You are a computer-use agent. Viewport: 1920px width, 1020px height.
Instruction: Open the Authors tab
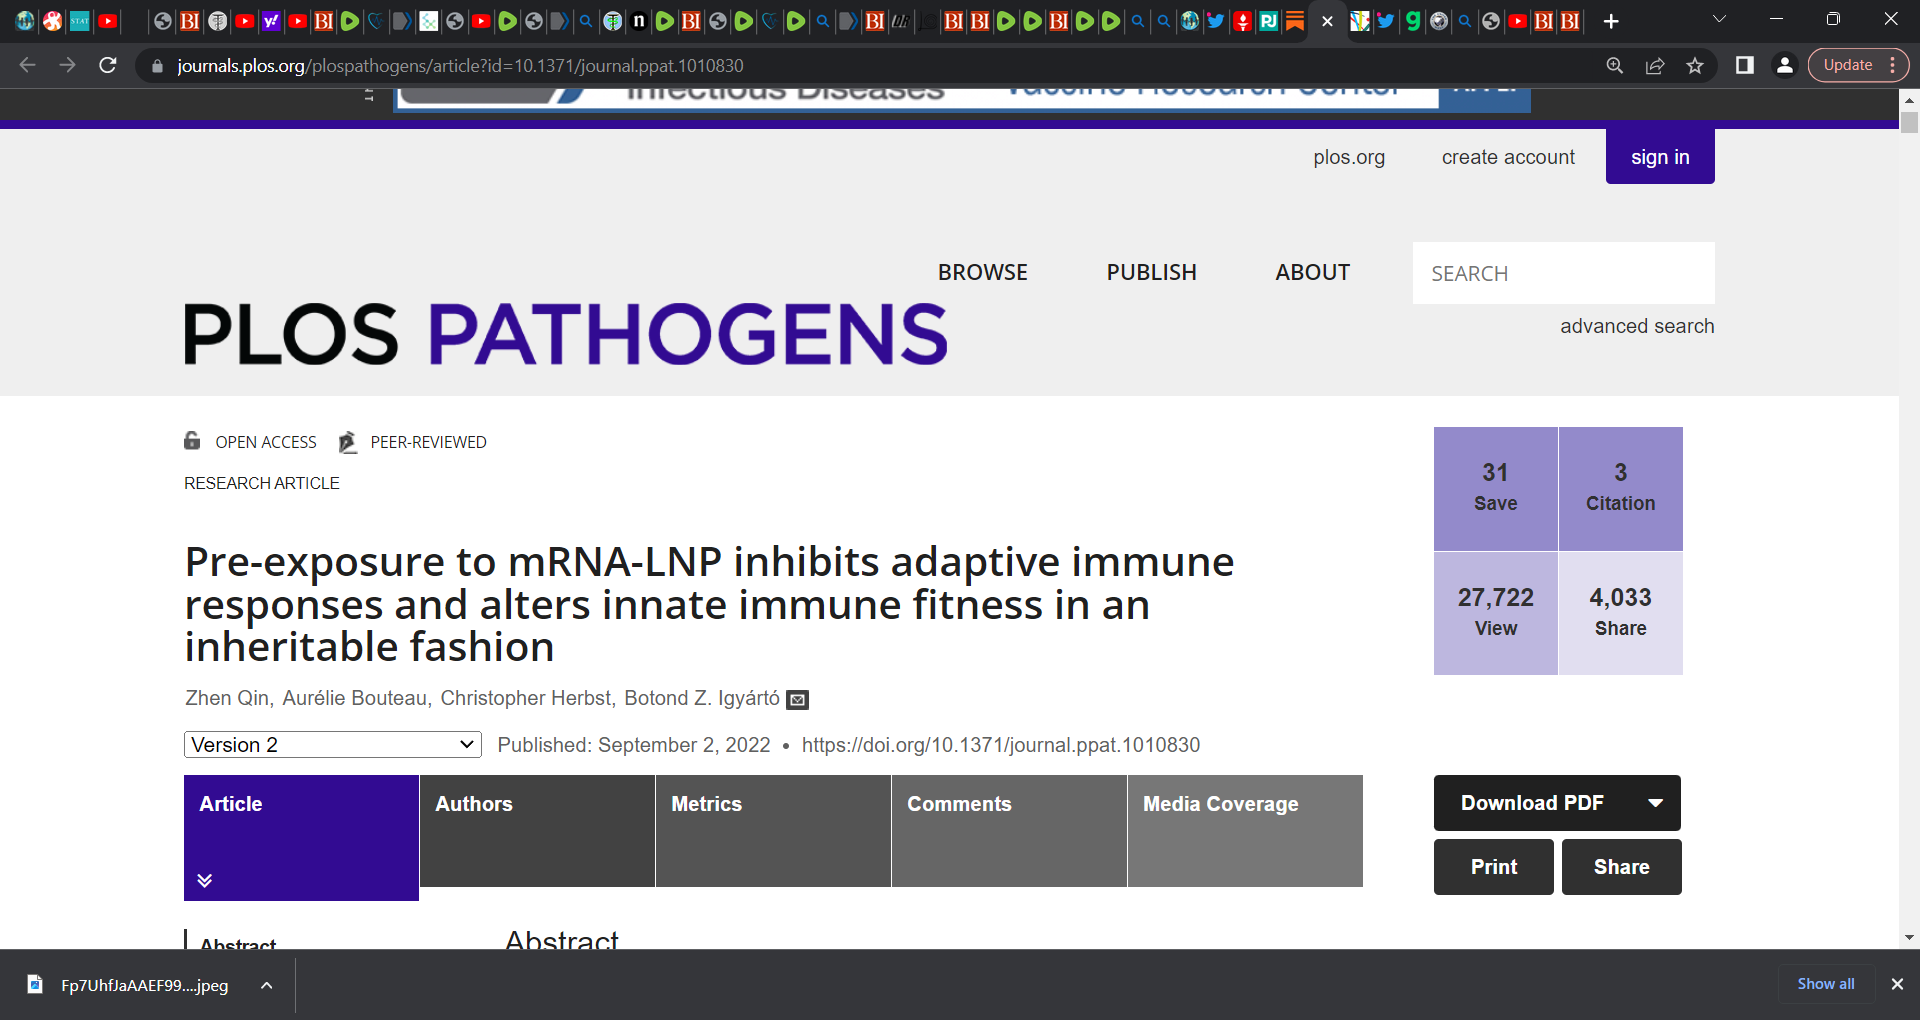(x=537, y=831)
